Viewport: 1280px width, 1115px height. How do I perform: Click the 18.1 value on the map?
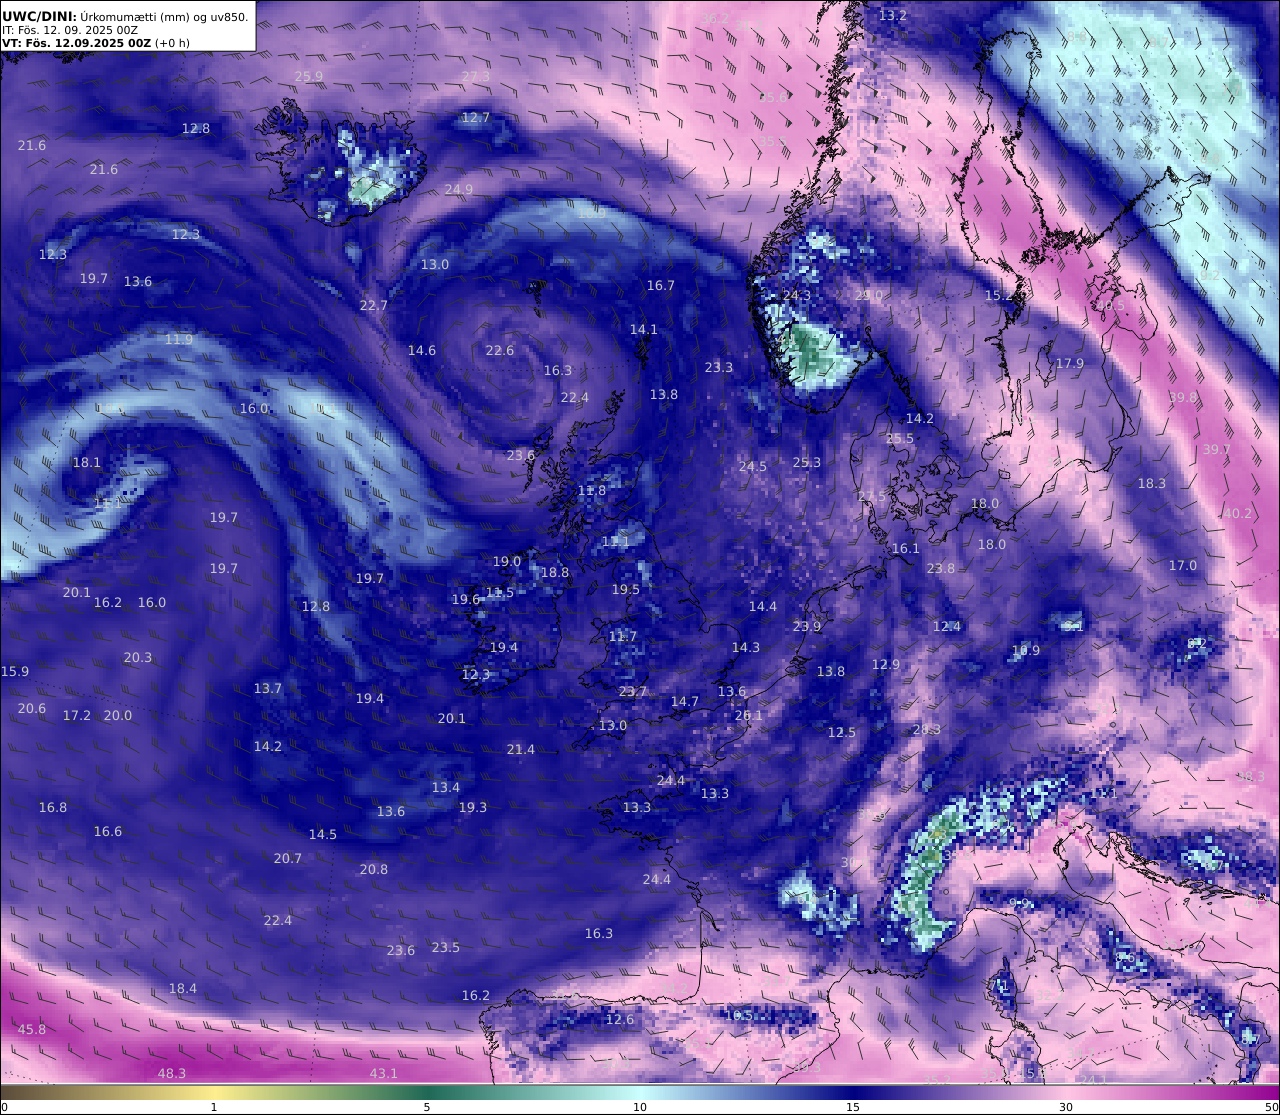click(x=87, y=463)
